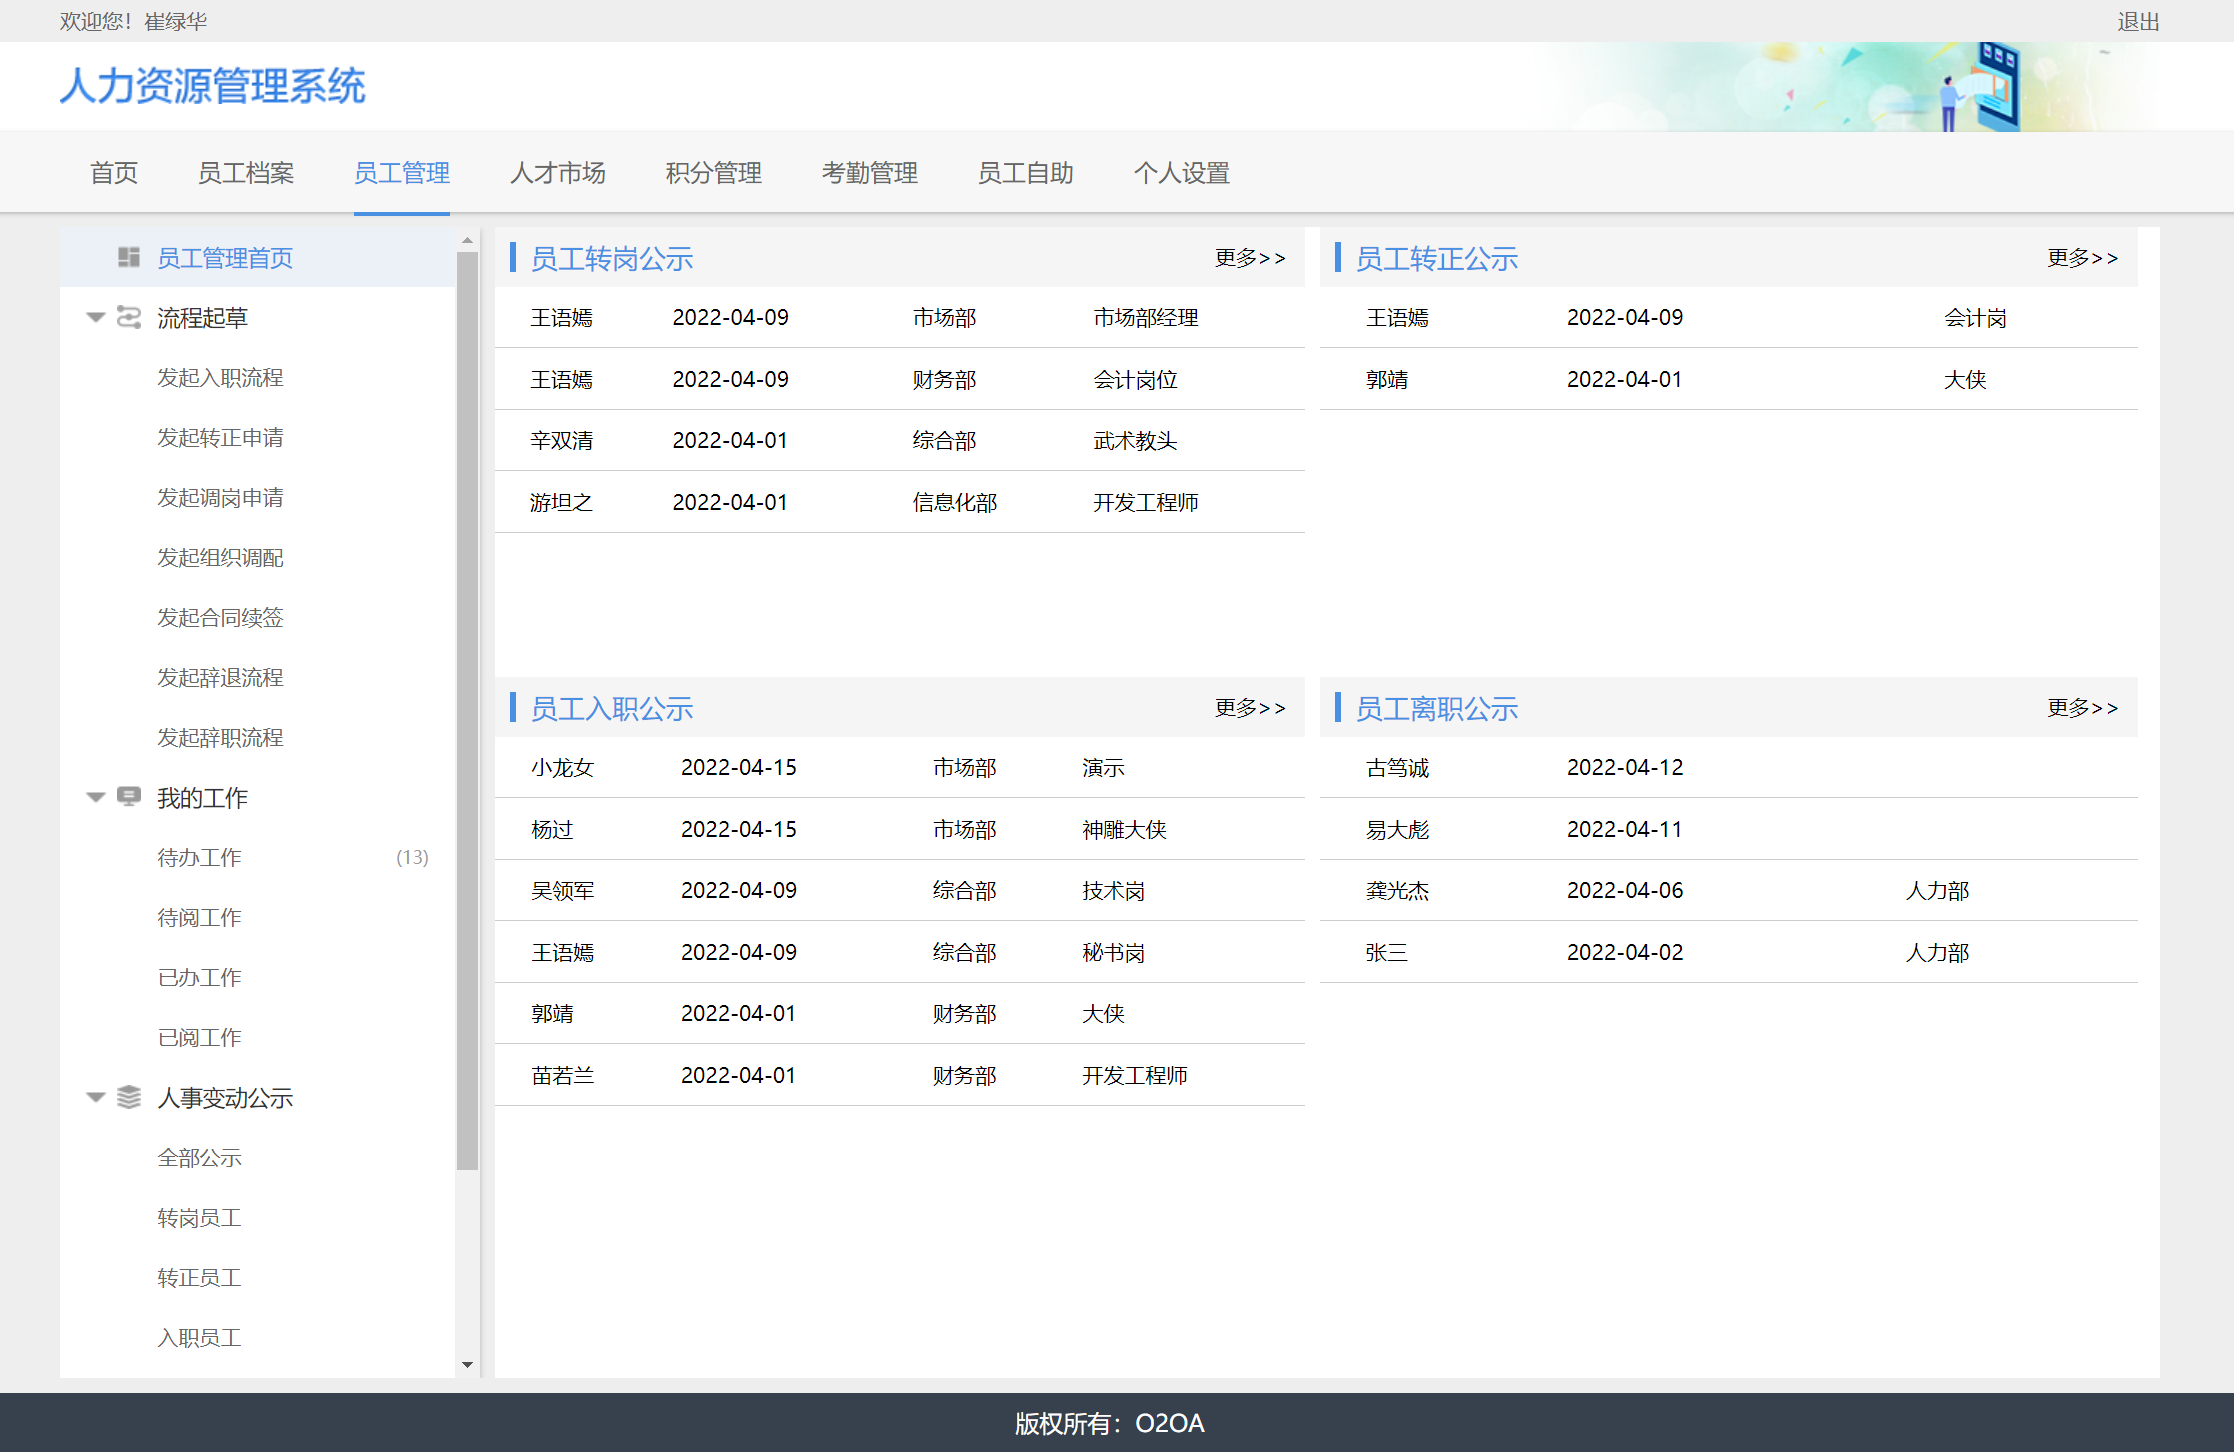Click the 我的工作 monitor icon
The height and width of the screenshot is (1452, 2234).
(128, 797)
